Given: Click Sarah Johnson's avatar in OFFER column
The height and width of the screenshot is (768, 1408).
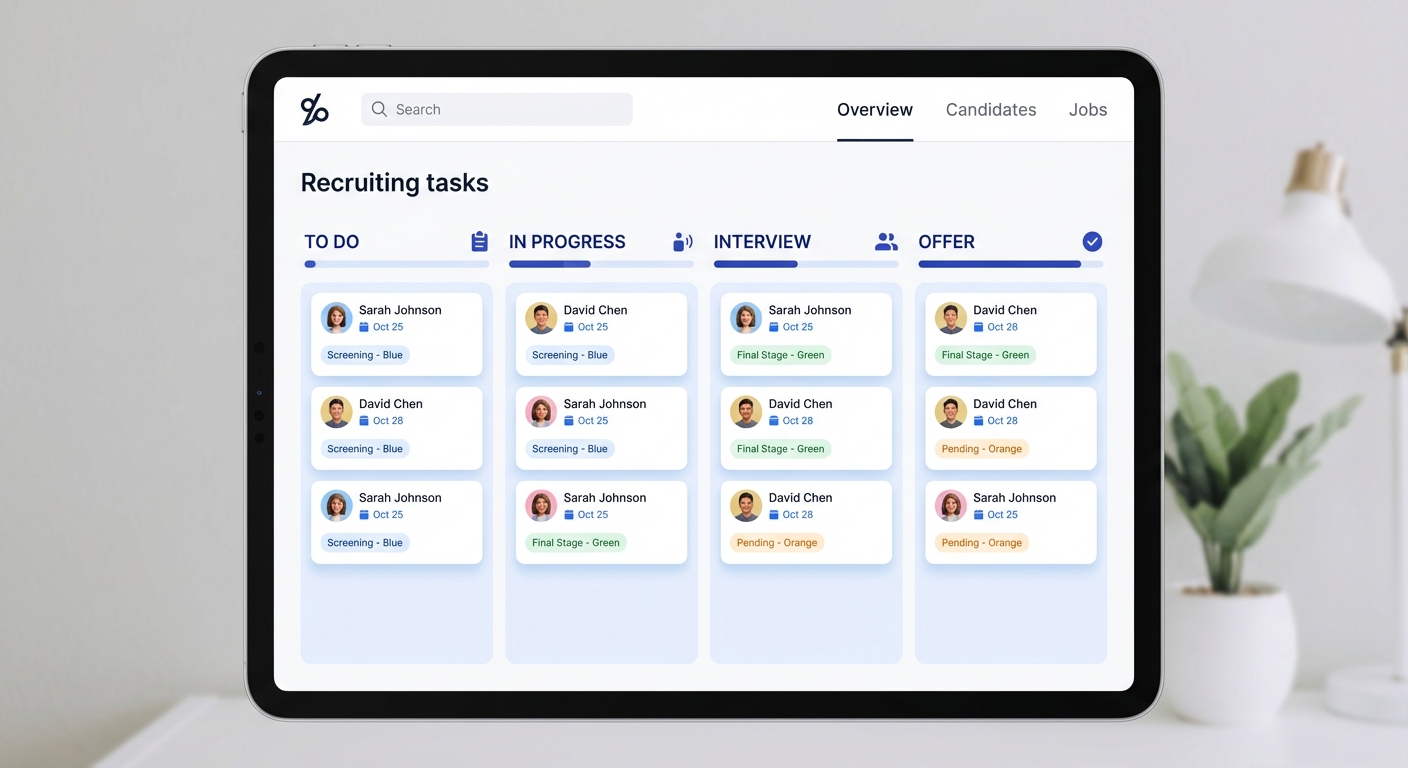Looking at the screenshot, I should 950,506.
